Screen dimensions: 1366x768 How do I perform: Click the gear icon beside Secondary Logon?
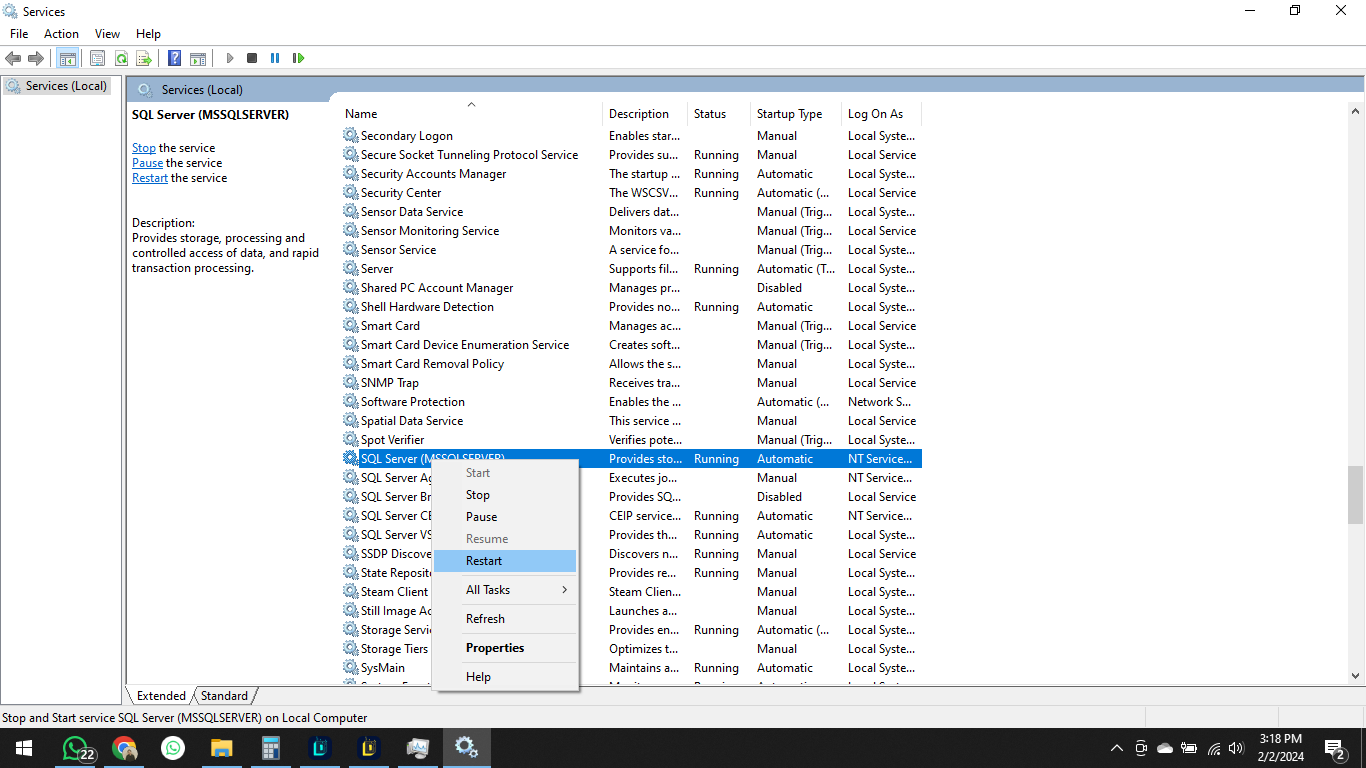point(350,135)
